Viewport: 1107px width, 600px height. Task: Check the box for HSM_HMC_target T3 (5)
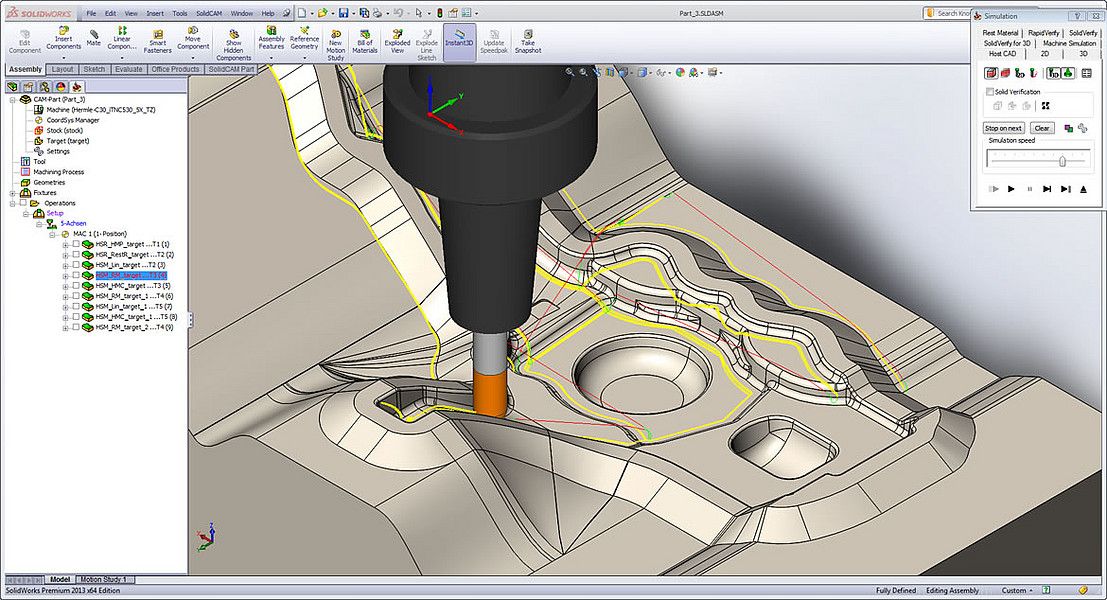pyautogui.click(x=76, y=286)
